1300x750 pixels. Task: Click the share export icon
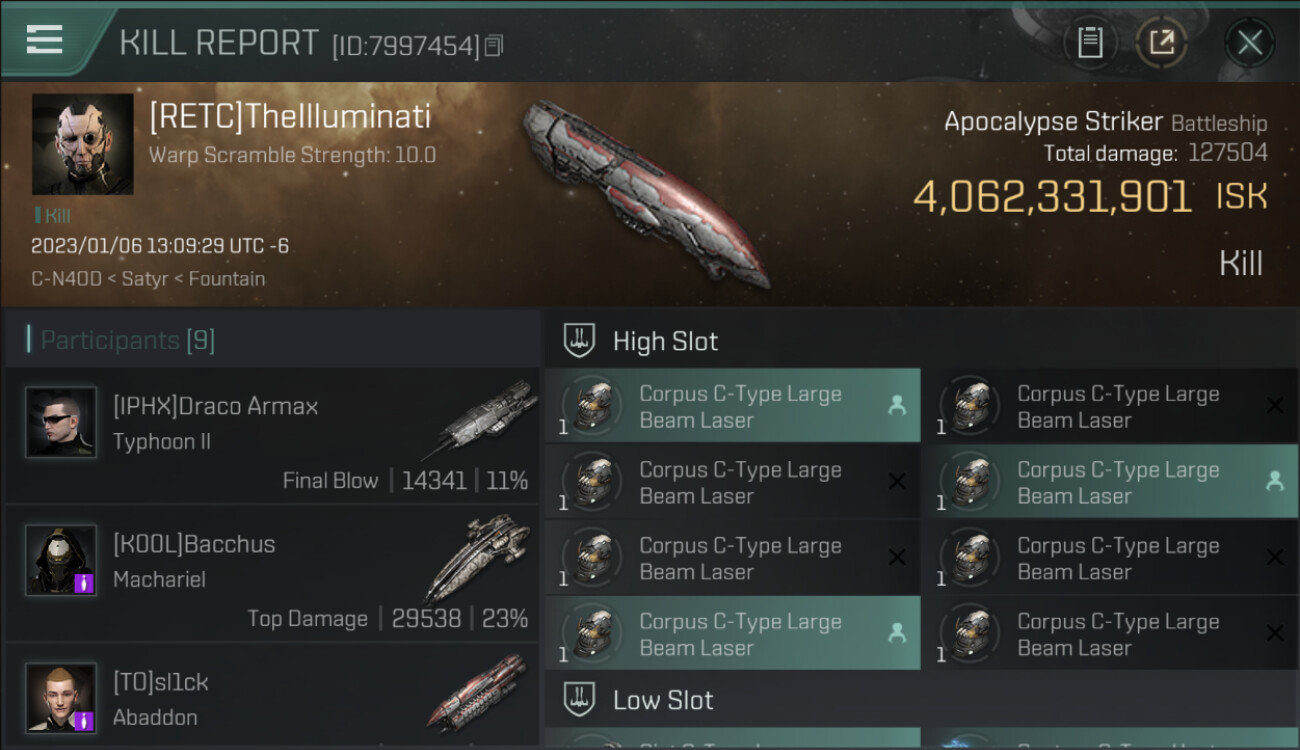pyautogui.click(x=1162, y=43)
